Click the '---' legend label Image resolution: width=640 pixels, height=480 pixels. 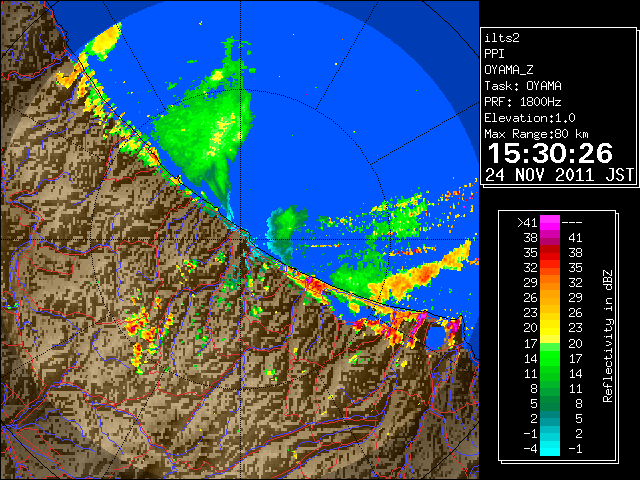(572, 223)
